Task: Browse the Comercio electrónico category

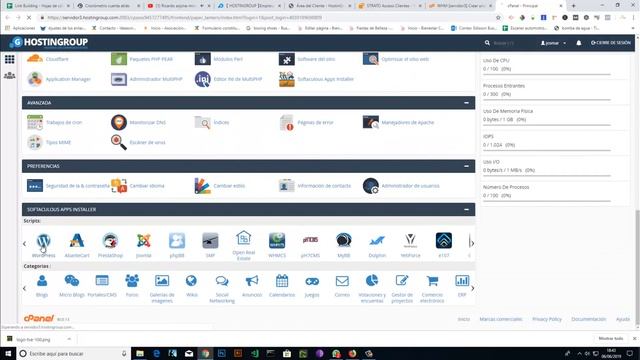Action: (432, 289)
